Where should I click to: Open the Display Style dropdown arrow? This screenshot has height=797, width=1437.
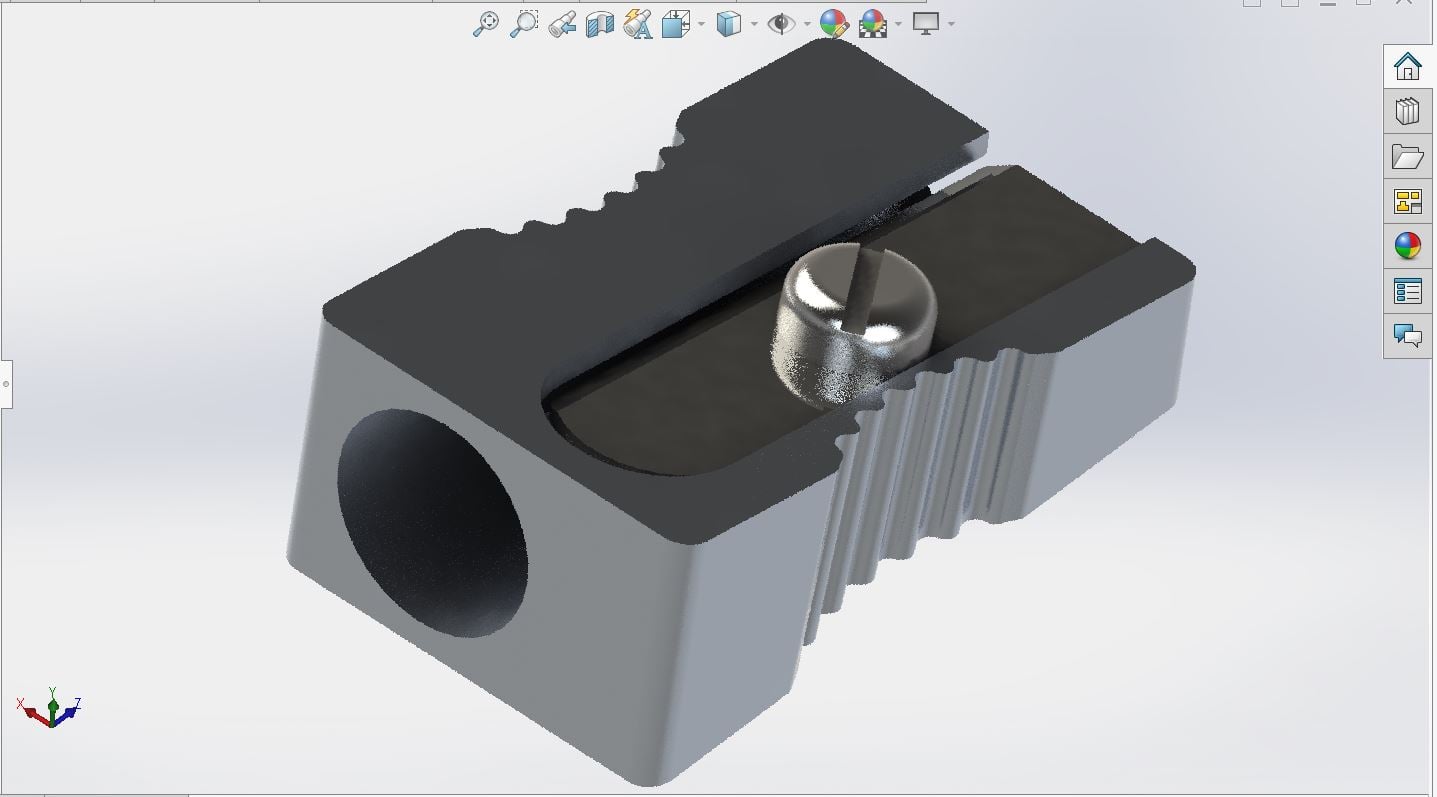point(754,24)
